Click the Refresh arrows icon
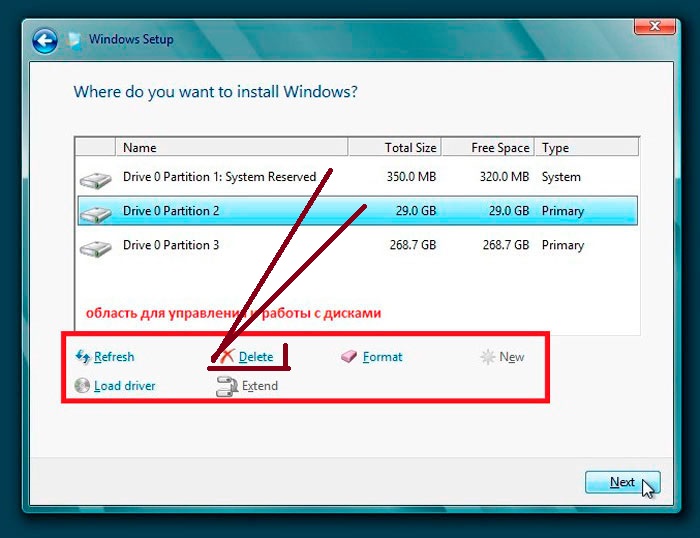The image size is (700, 538). (x=83, y=357)
